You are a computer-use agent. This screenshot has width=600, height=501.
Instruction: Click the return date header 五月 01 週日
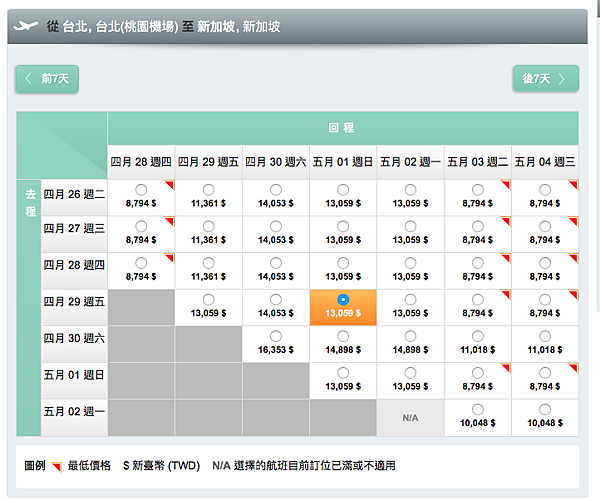(343, 162)
